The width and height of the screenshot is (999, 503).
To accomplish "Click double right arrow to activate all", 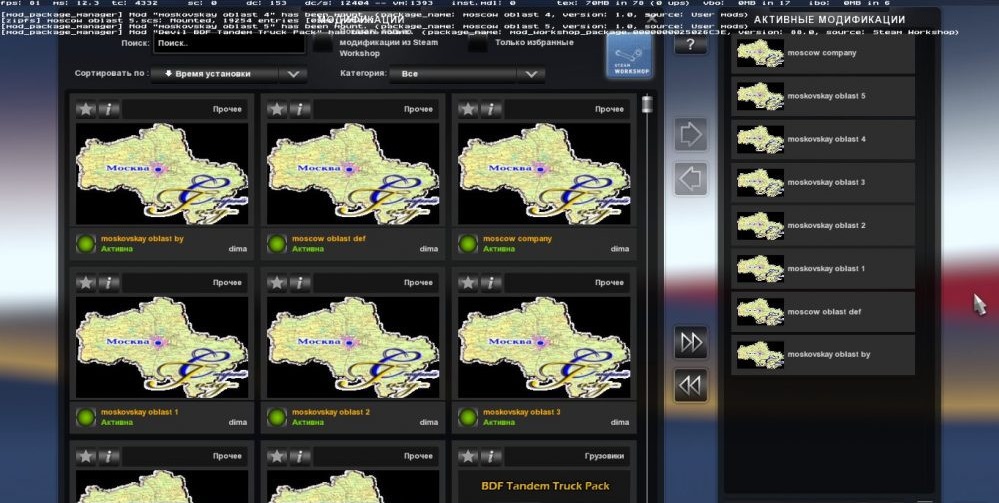I will point(690,340).
